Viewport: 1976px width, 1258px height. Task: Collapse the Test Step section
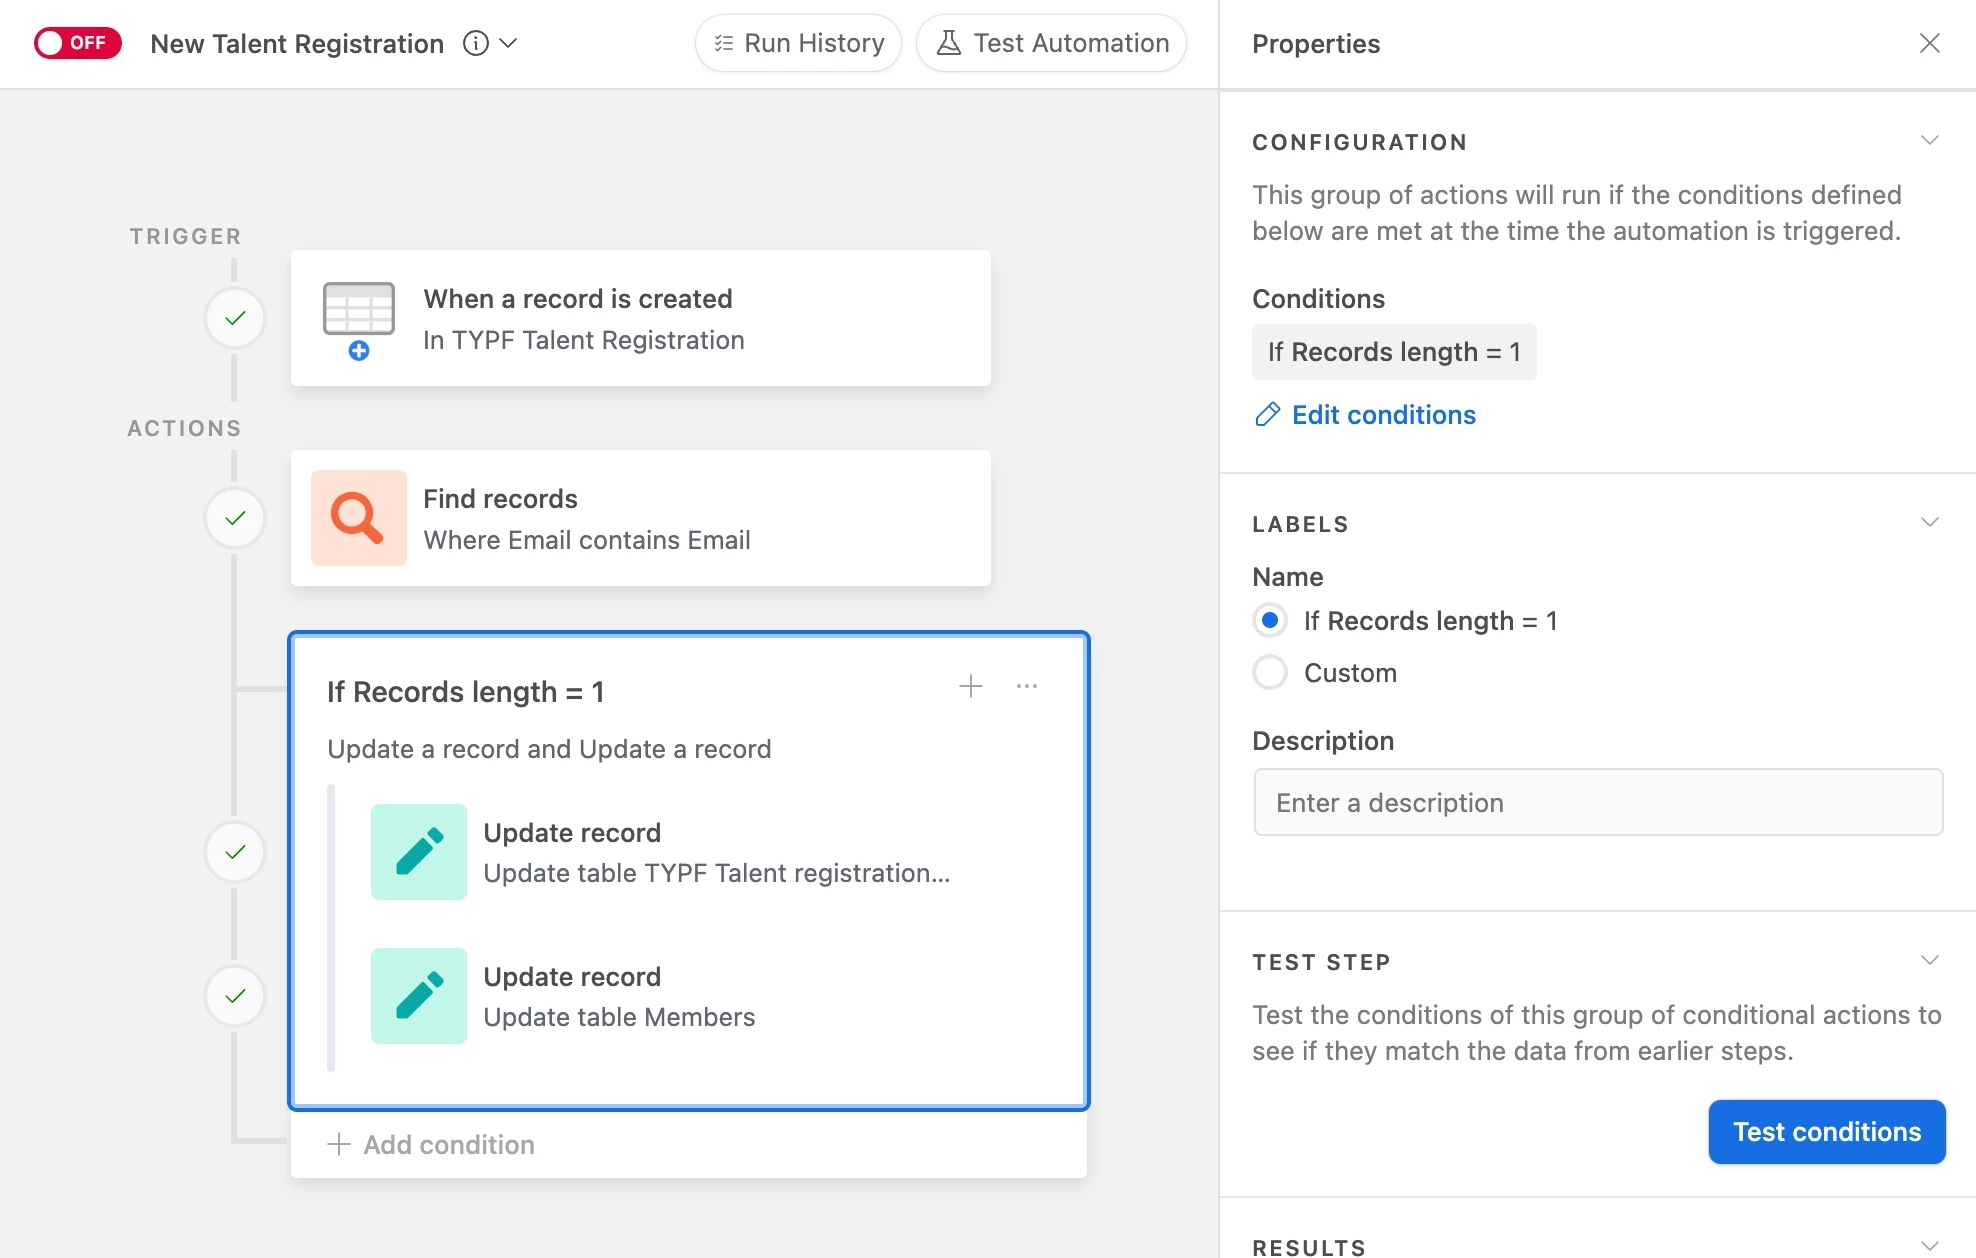[1929, 961]
